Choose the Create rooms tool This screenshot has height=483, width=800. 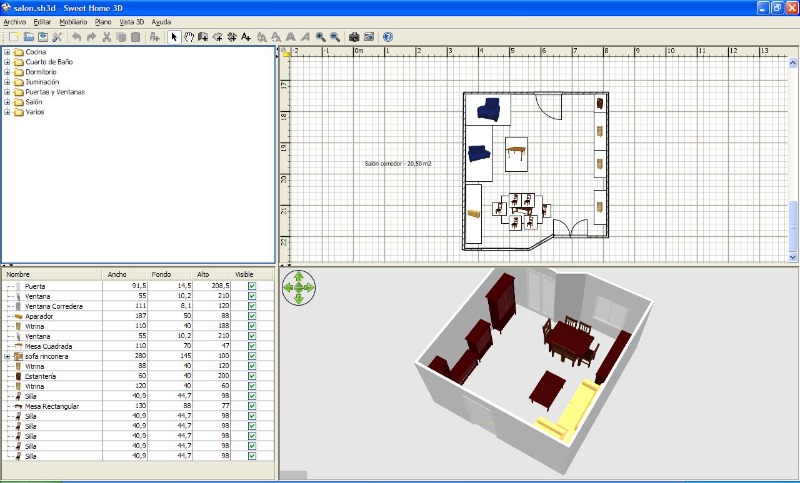(217, 37)
